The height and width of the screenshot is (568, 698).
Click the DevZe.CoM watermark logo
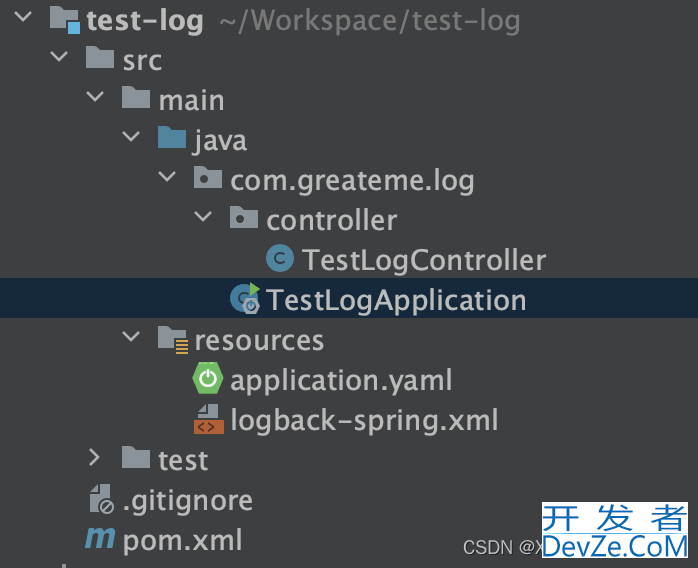[x=615, y=530]
